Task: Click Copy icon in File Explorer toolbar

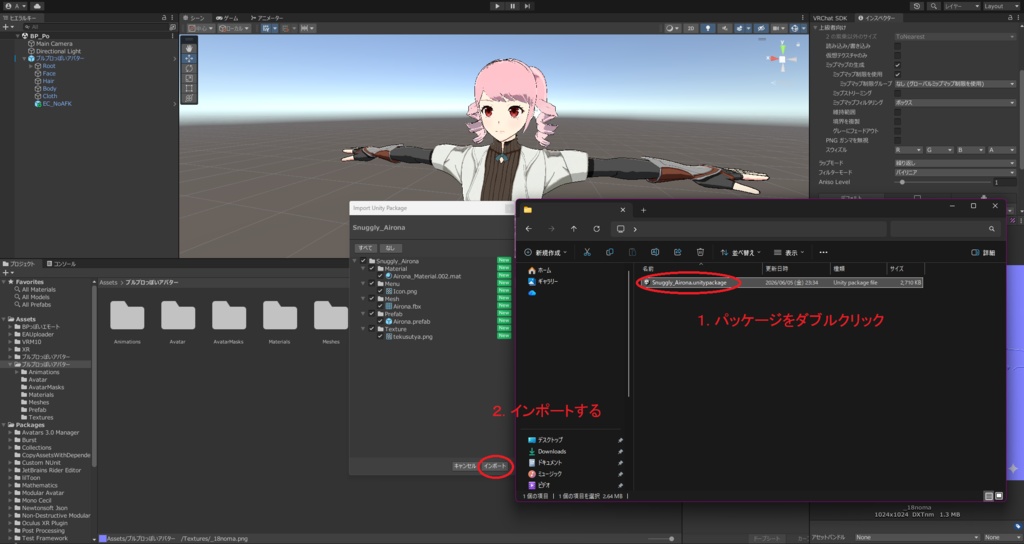Action: [609, 252]
